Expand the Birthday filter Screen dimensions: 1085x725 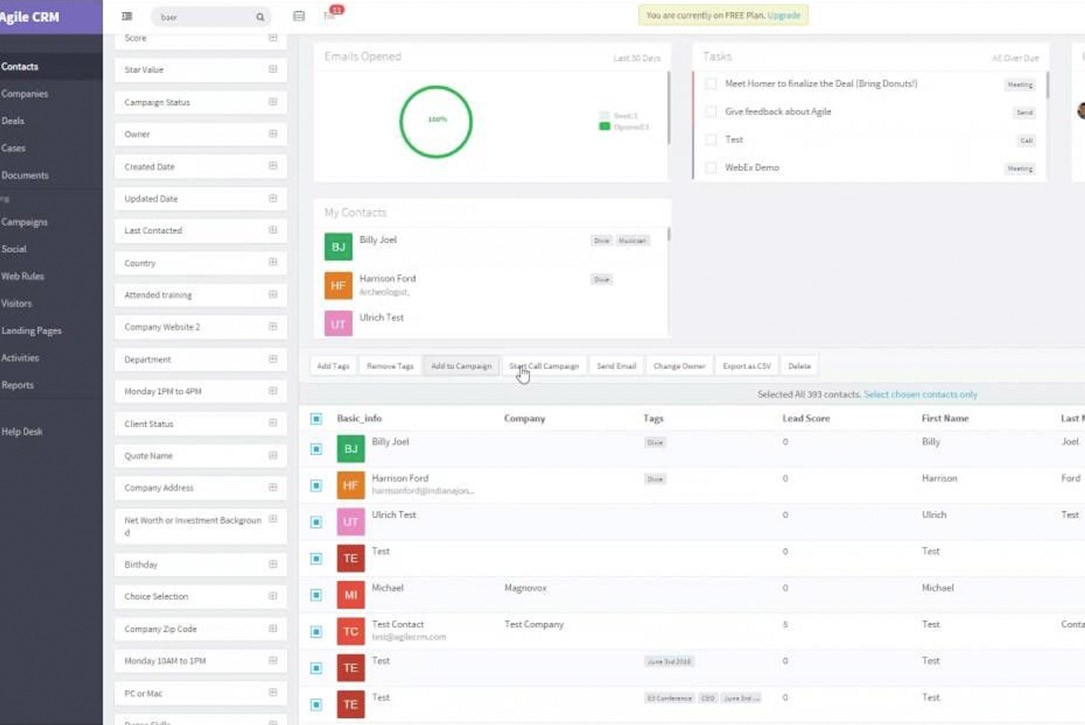273,564
